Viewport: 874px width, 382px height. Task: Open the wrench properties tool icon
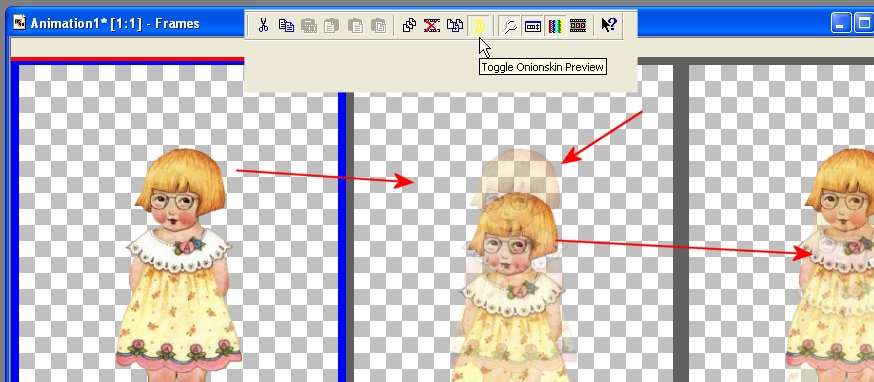(x=509, y=25)
